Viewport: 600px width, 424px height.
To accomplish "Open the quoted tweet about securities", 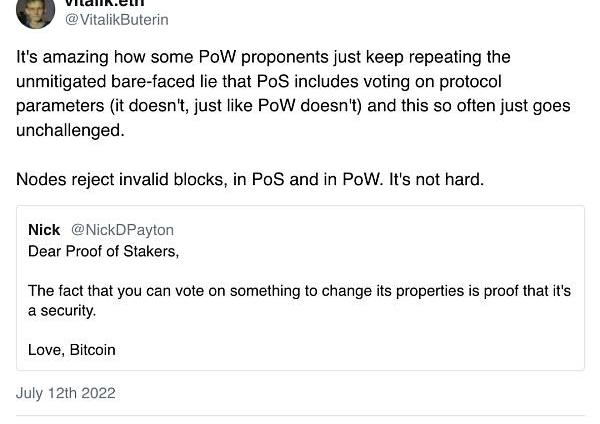I will pyautogui.click(x=300, y=288).
